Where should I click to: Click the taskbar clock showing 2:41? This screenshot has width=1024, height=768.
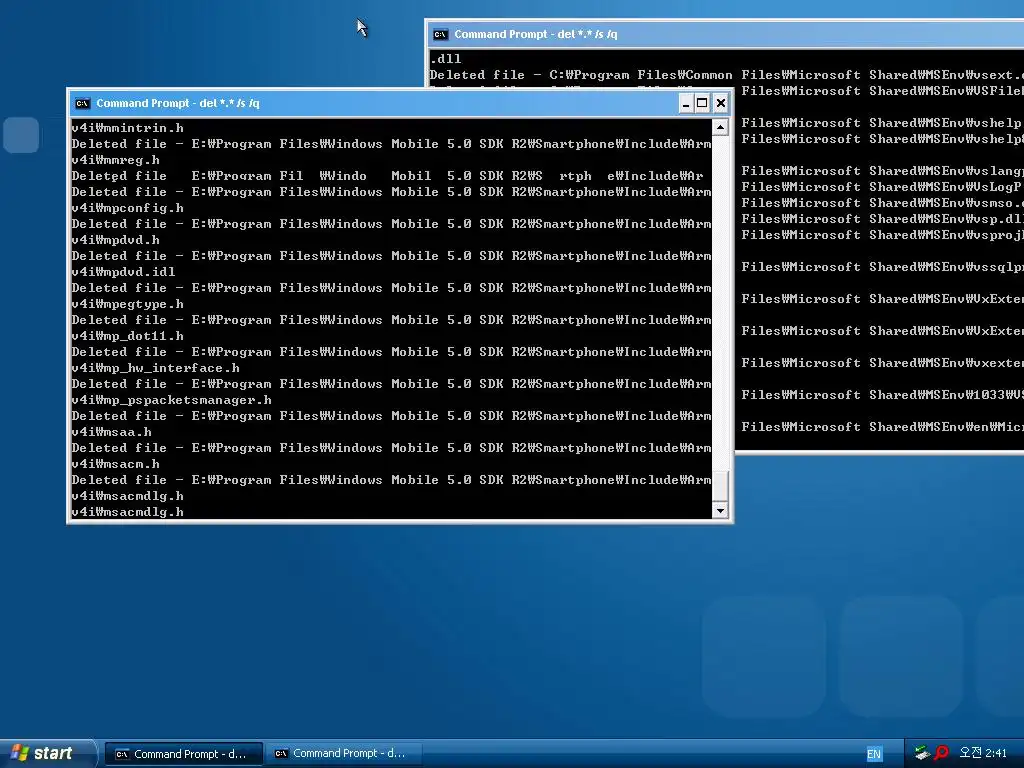click(983, 753)
